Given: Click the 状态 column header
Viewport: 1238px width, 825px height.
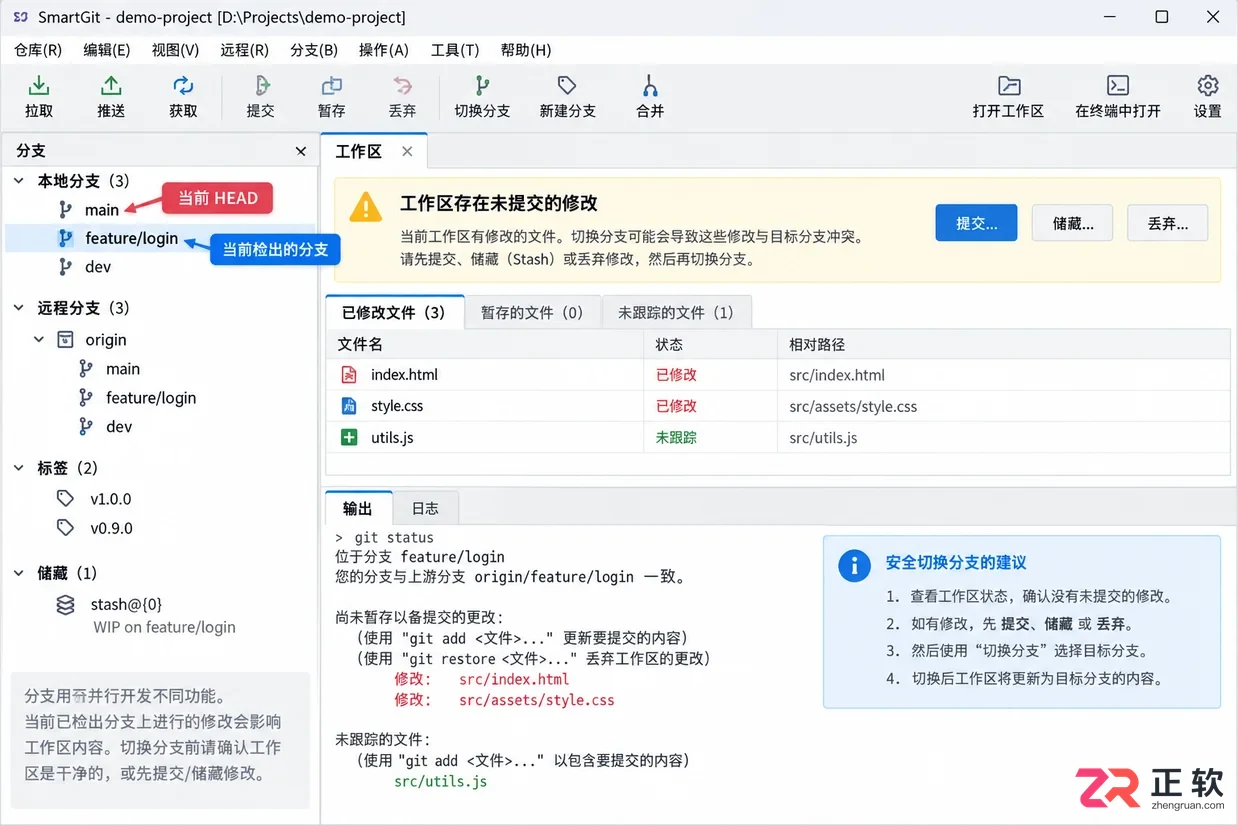Looking at the screenshot, I should click(709, 344).
